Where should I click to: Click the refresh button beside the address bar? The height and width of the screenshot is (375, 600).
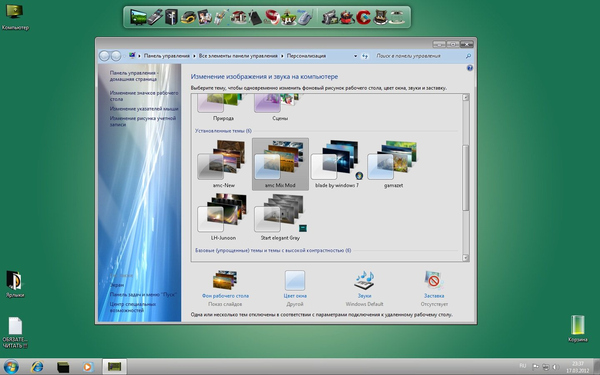point(365,56)
